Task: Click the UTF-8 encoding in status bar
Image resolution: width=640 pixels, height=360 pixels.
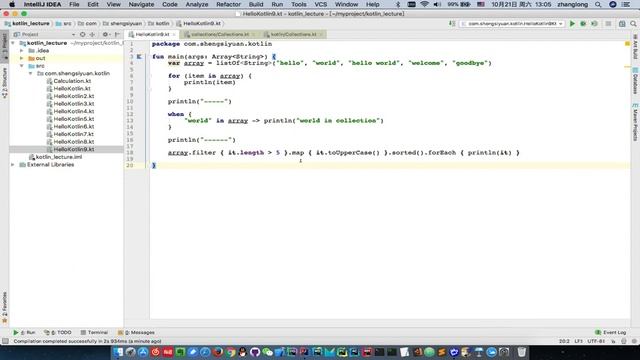Action: [596, 341]
